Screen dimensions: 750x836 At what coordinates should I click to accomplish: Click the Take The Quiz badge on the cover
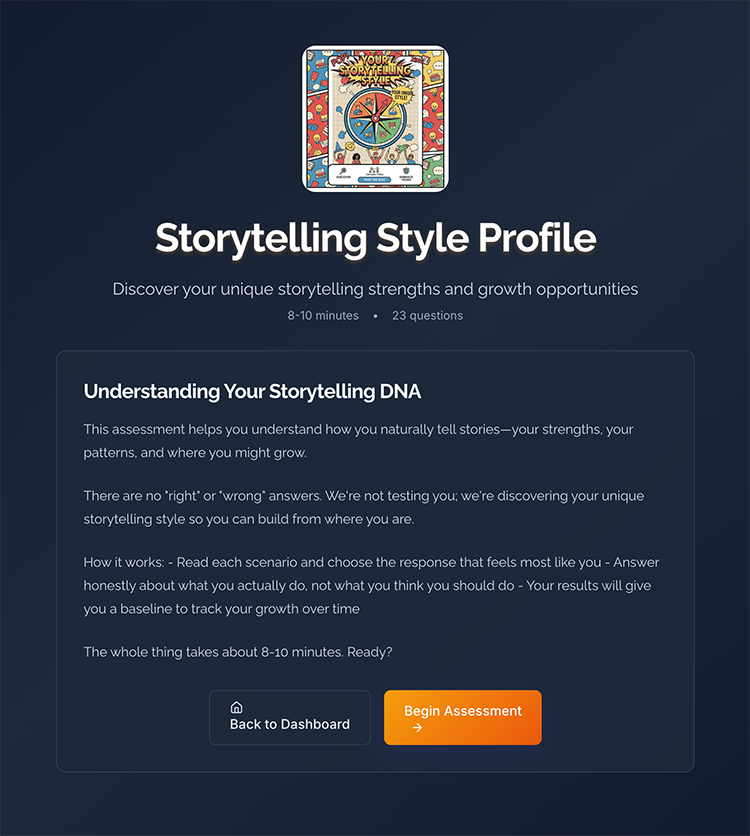(x=374, y=179)
